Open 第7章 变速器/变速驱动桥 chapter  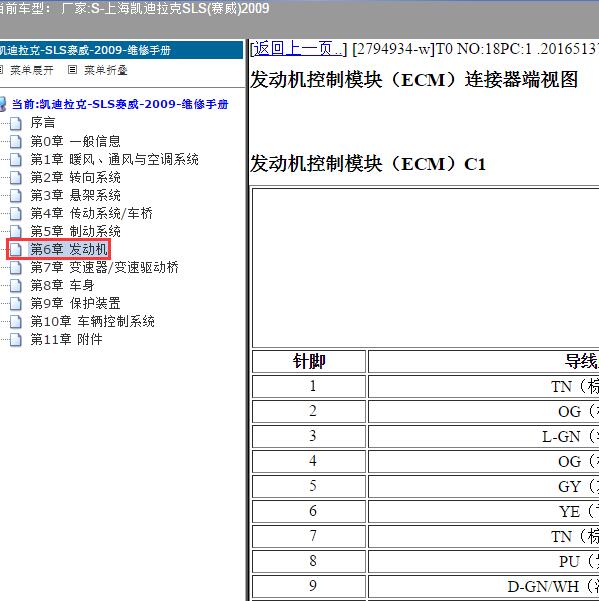105,267
